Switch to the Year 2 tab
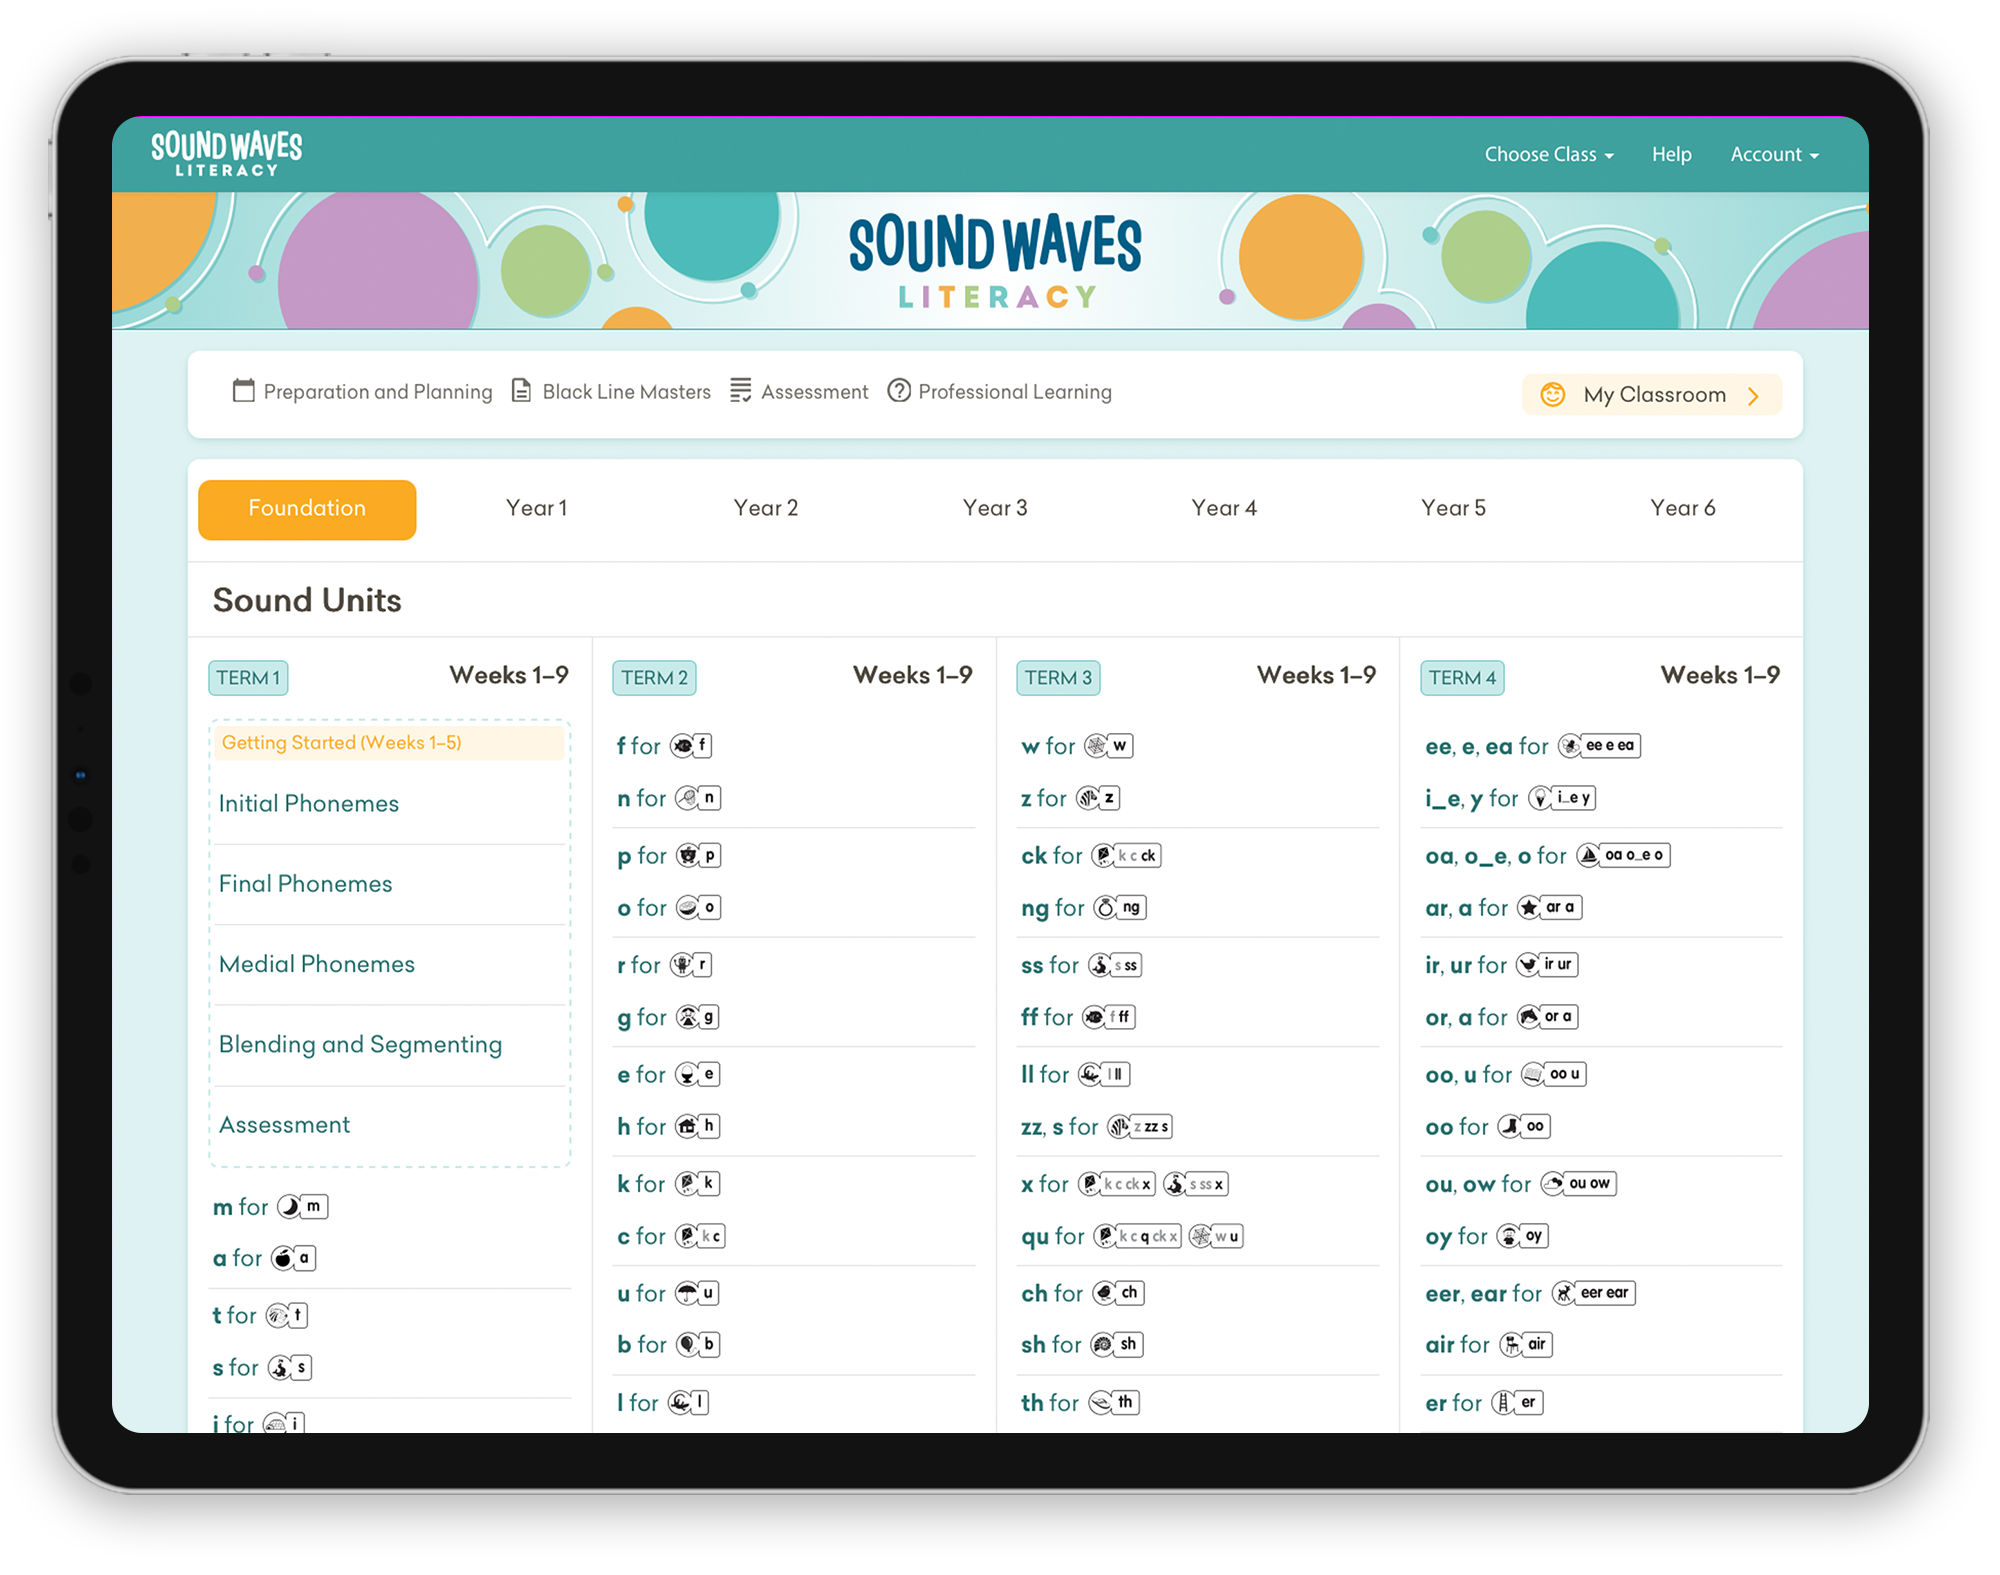 pyautogui.click(x=766, y=509)
